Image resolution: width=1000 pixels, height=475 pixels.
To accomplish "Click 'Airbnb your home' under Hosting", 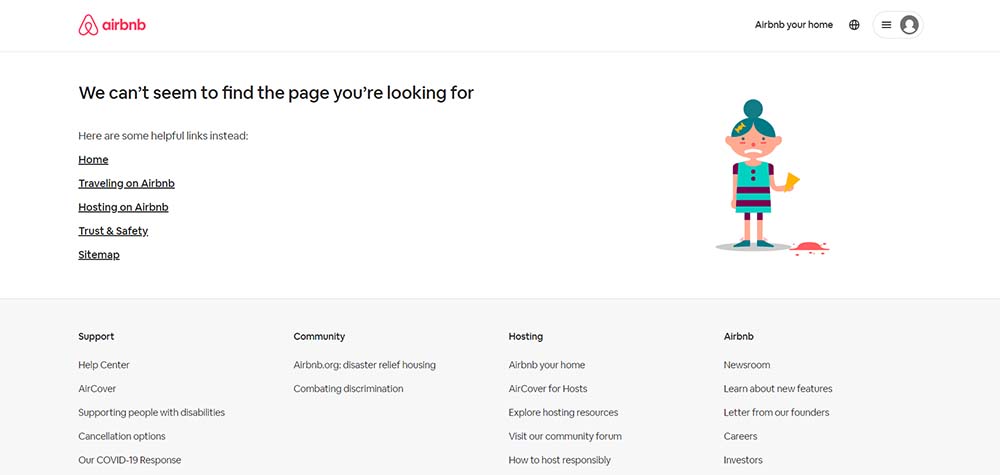I will [547, 365].
